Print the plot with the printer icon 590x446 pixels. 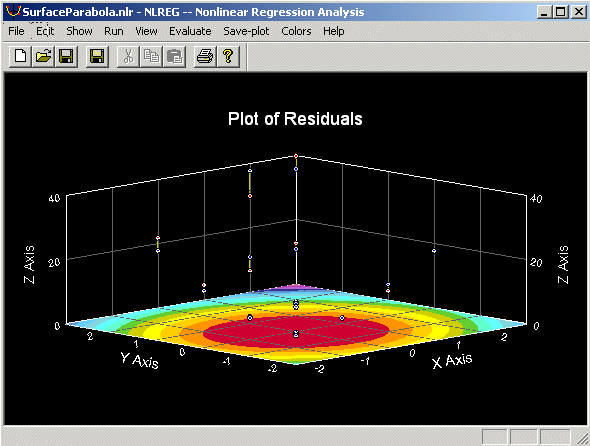click(205, 57)
